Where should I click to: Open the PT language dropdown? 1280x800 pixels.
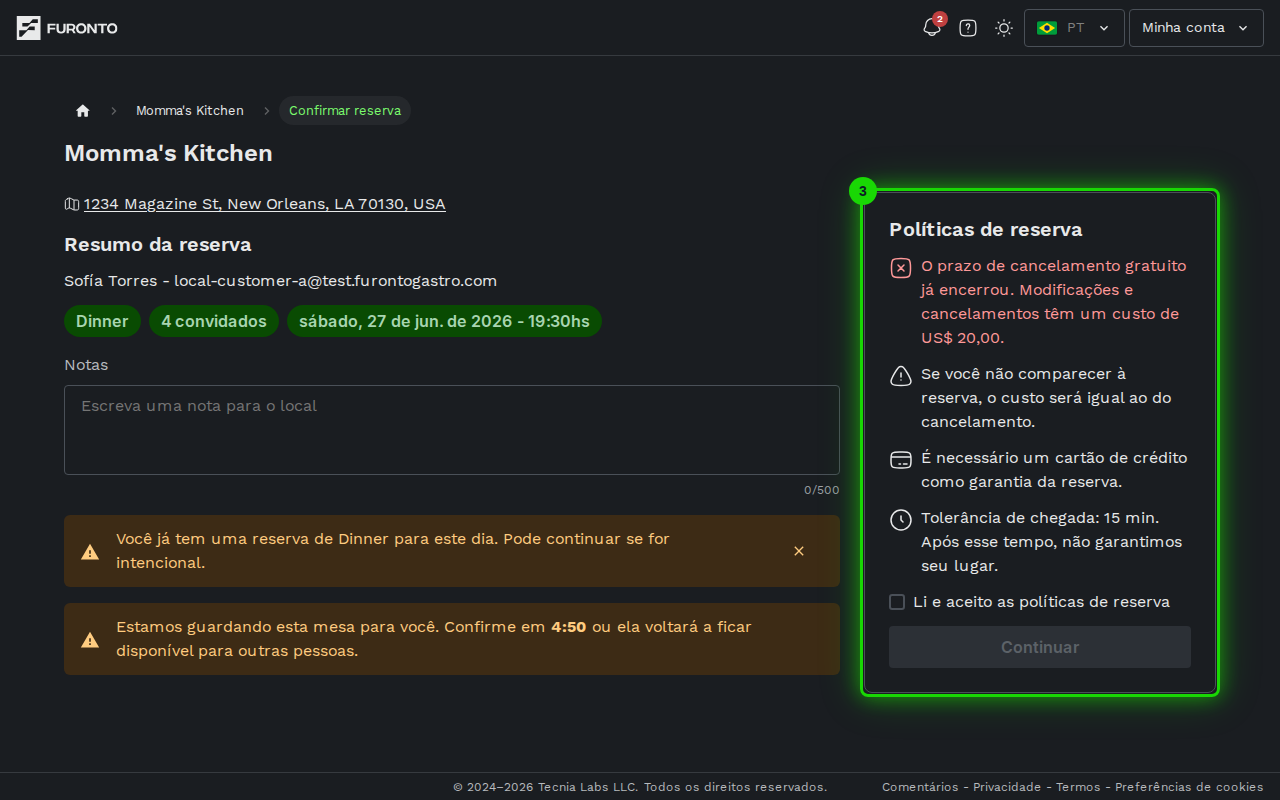pyautogui.click(x=1074, y=28)
